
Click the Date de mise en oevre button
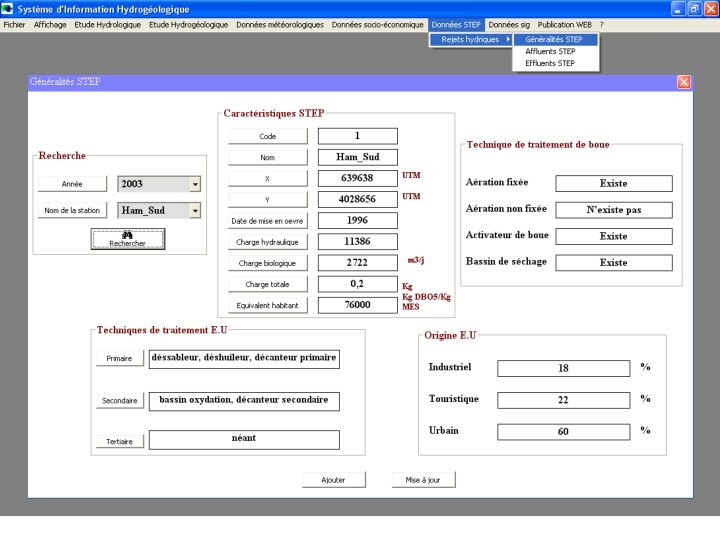[x=268, y=221]
